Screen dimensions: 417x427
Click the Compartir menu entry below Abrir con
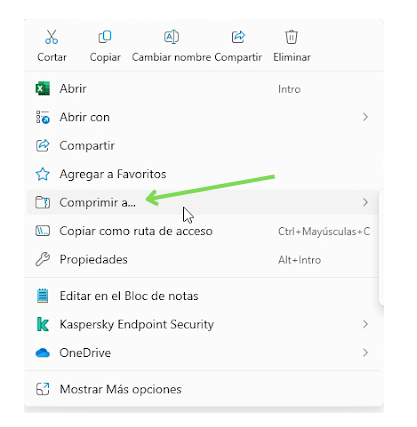(203, 146)
